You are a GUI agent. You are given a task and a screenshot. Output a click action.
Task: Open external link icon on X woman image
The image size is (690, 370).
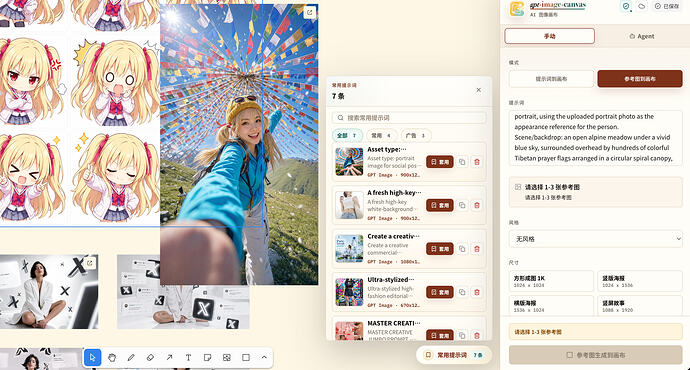(90, 263)
